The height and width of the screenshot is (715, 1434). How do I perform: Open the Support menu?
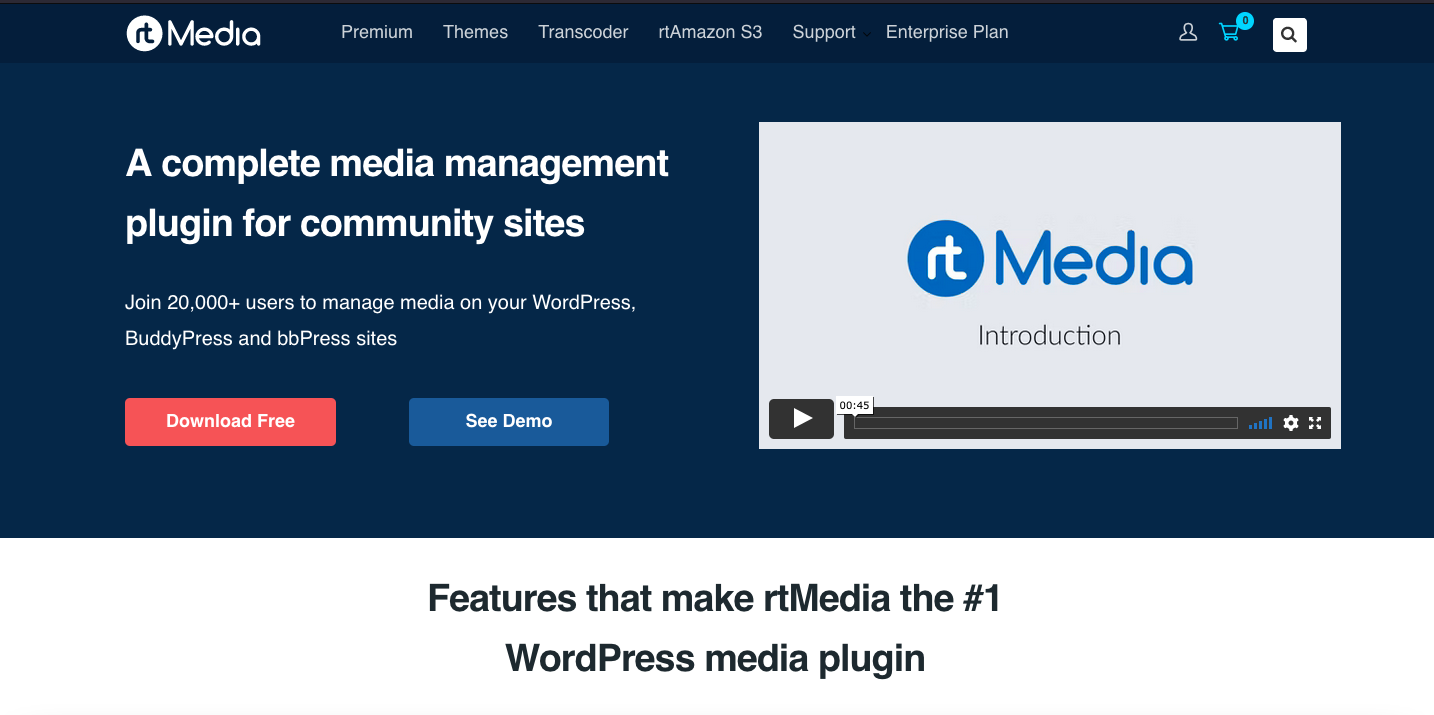coord(824,32)
